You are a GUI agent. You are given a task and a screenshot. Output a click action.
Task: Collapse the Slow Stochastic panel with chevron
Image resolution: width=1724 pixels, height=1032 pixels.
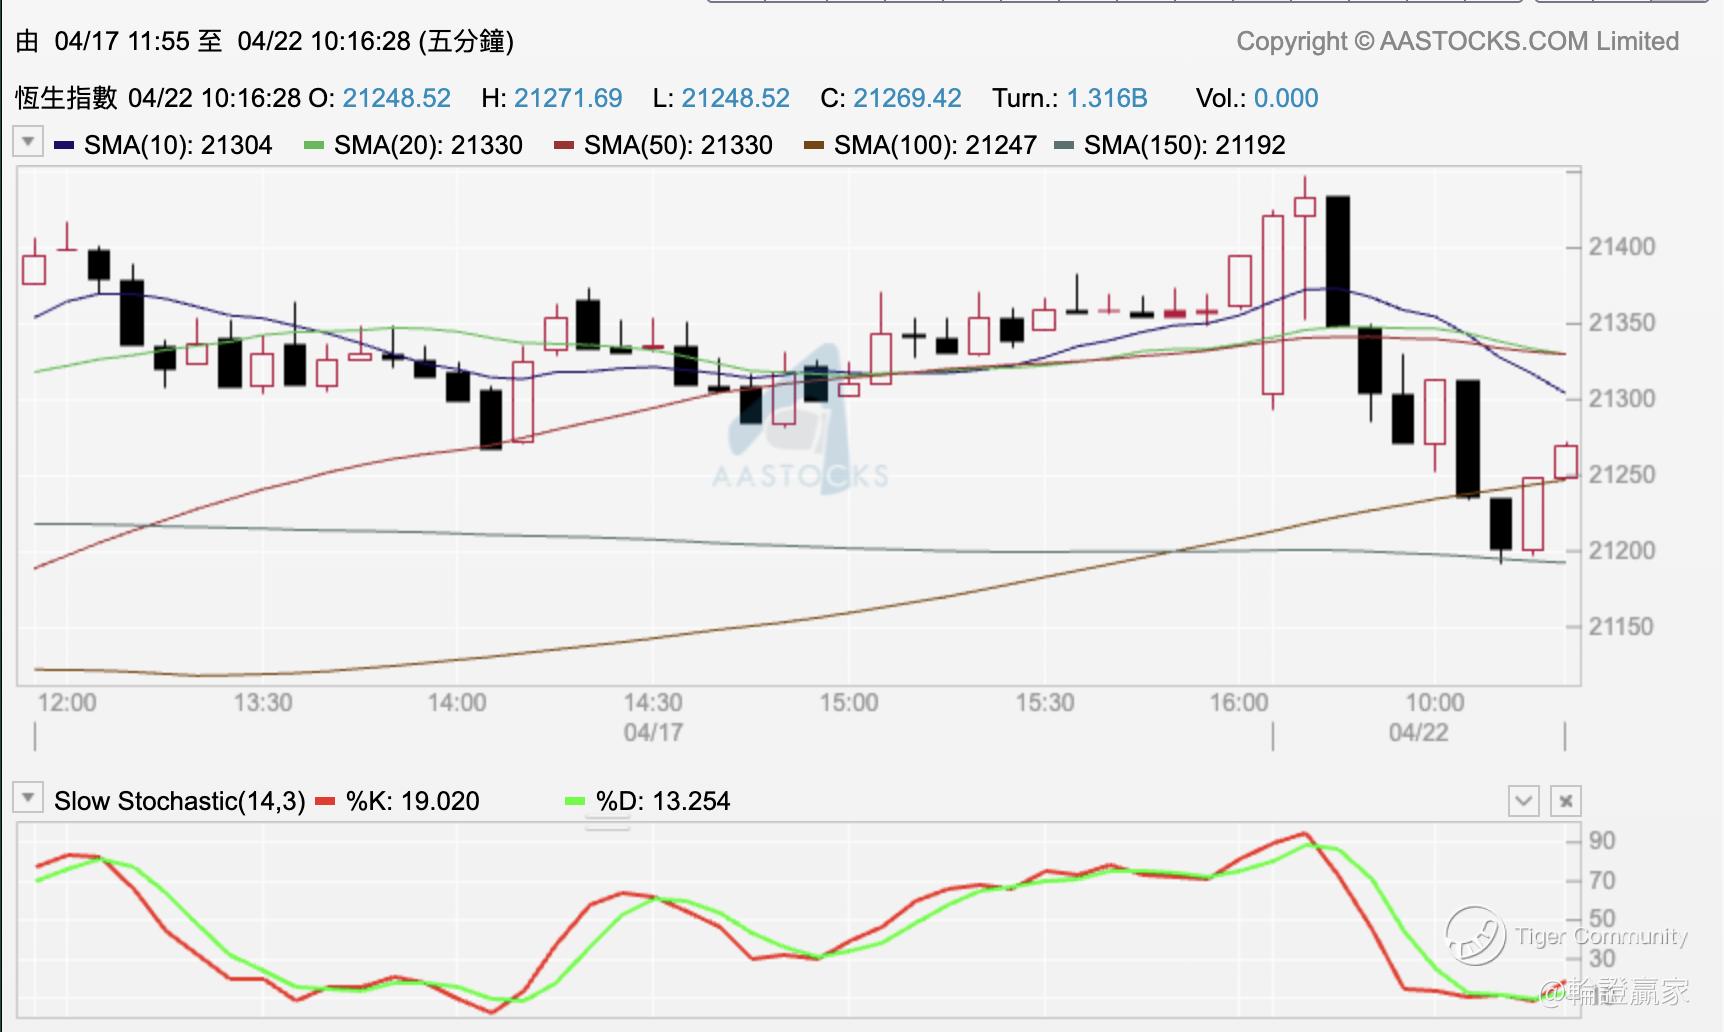pos(1523,801)
